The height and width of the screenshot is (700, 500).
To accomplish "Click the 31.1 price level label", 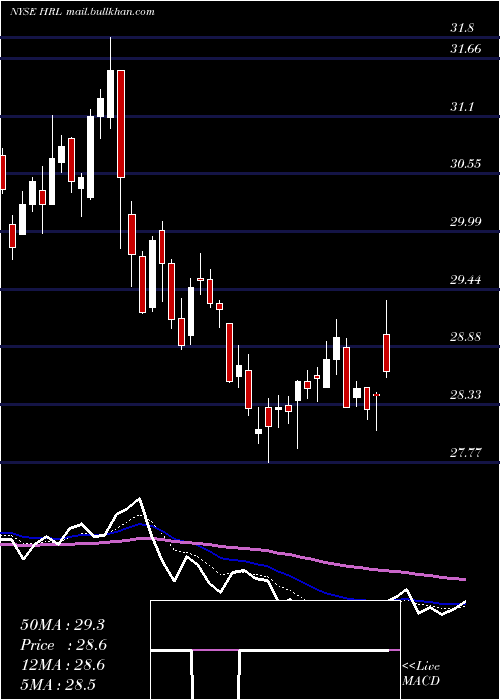I will 462,107.
